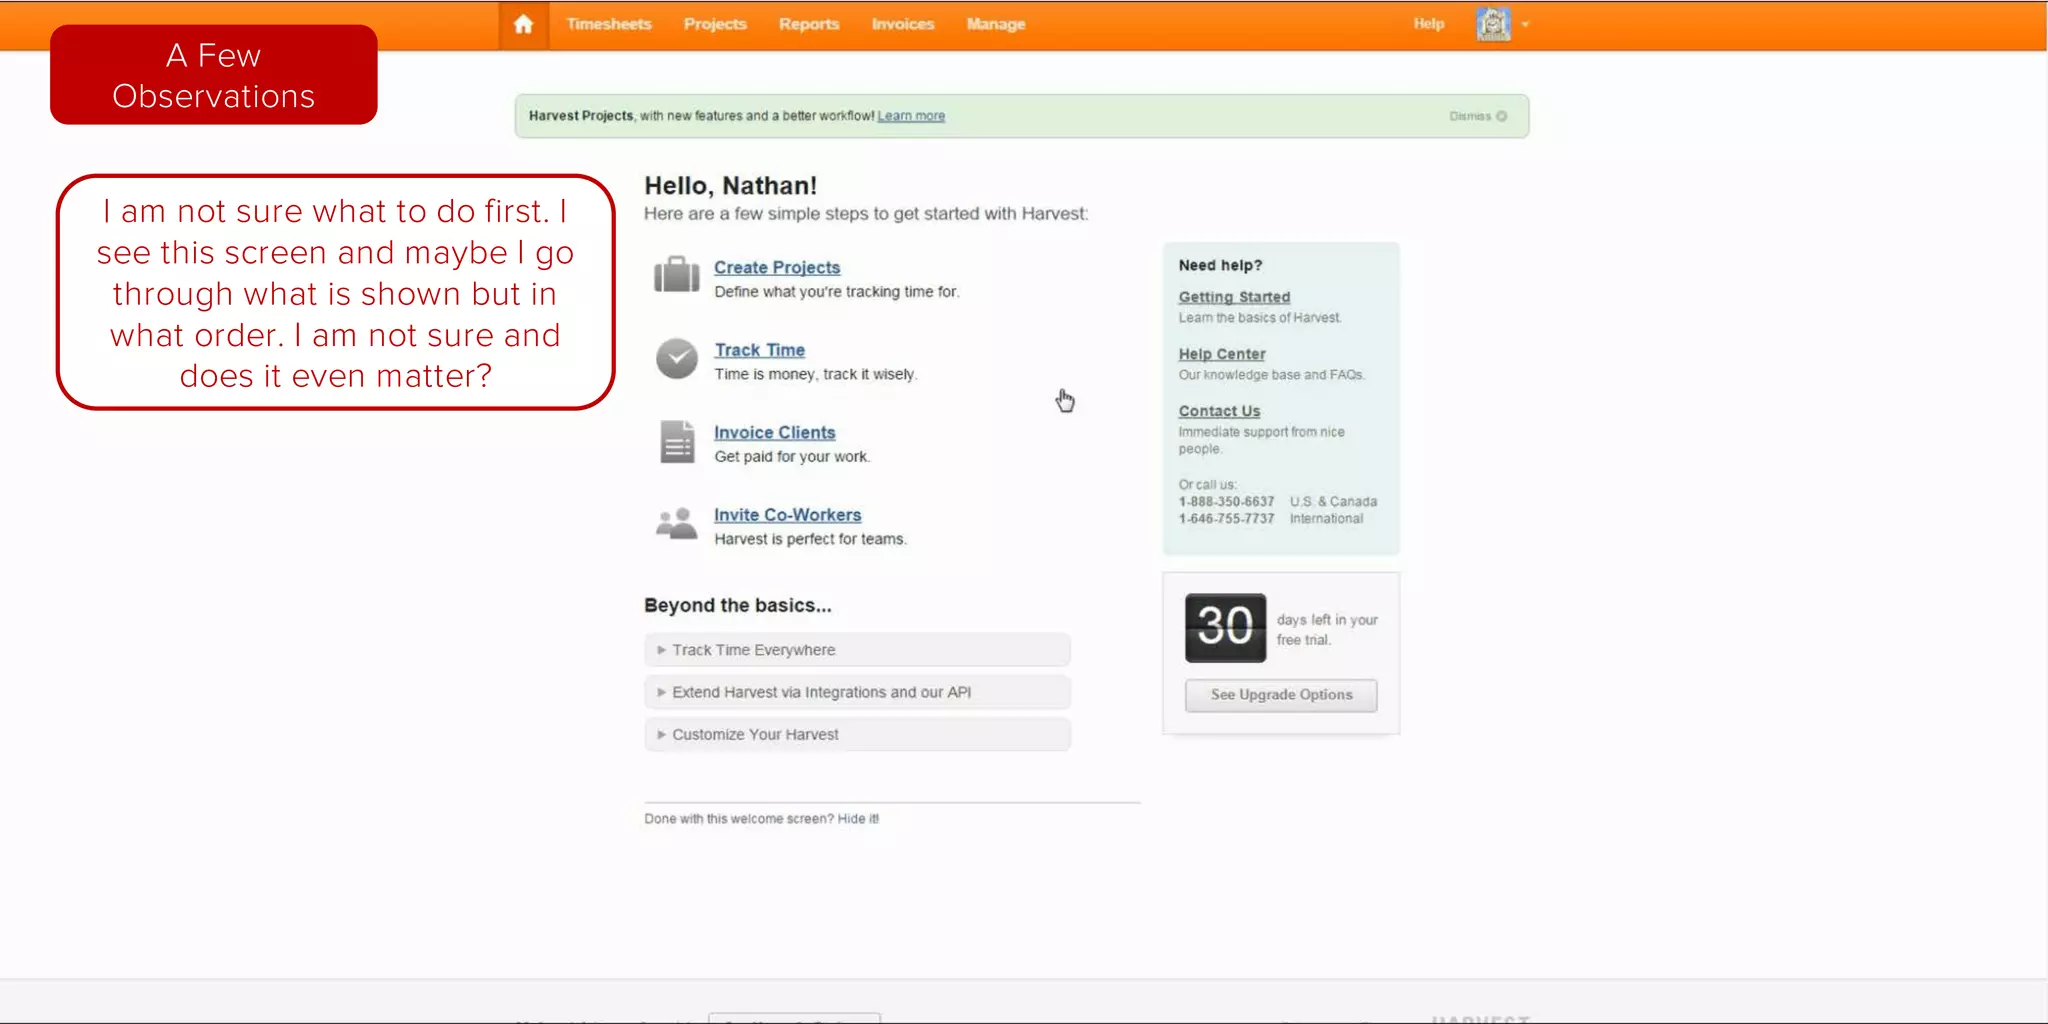The image size is (2048, 1024).
Task: Open the Track Time link
Action: click(x=759, y=350)
